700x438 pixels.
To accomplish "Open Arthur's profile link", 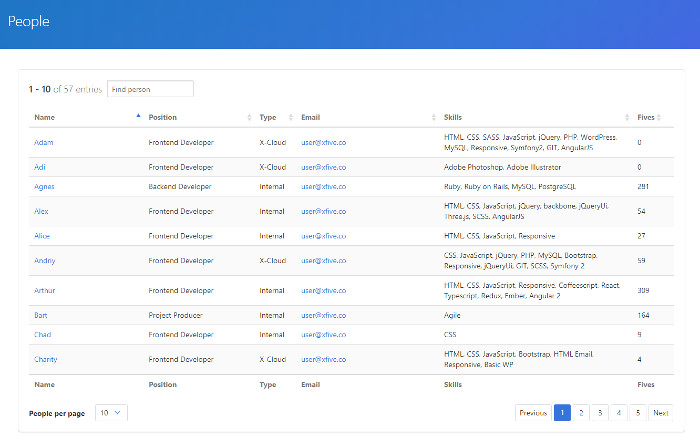I will point(45,290).
